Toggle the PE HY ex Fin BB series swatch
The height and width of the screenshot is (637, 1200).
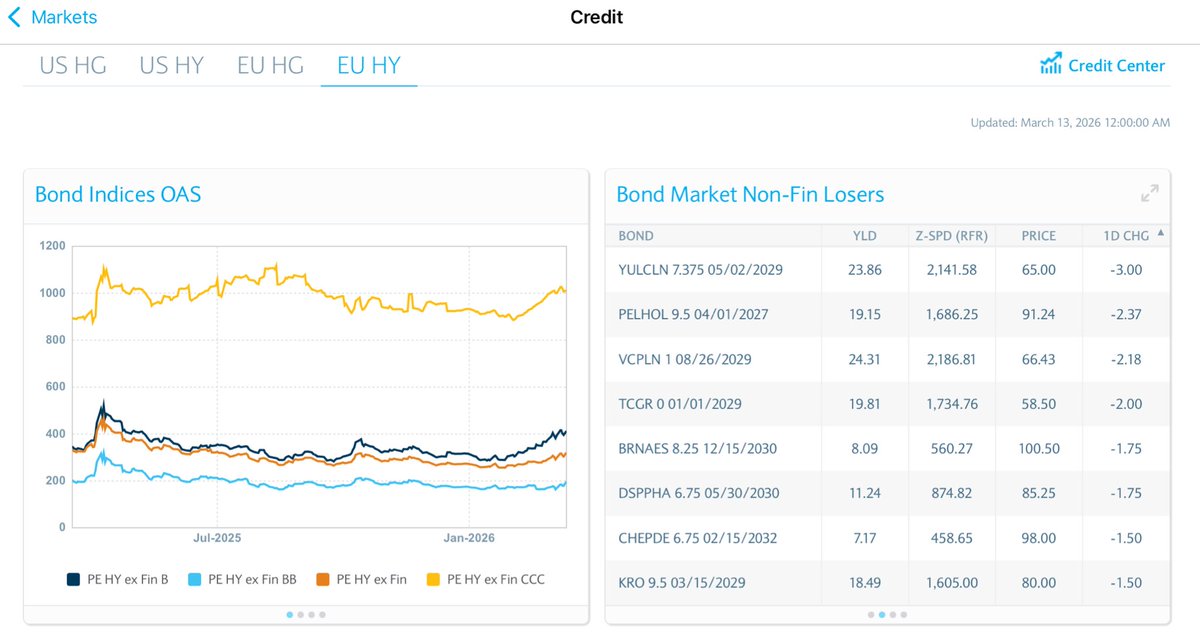click(194, 579)
